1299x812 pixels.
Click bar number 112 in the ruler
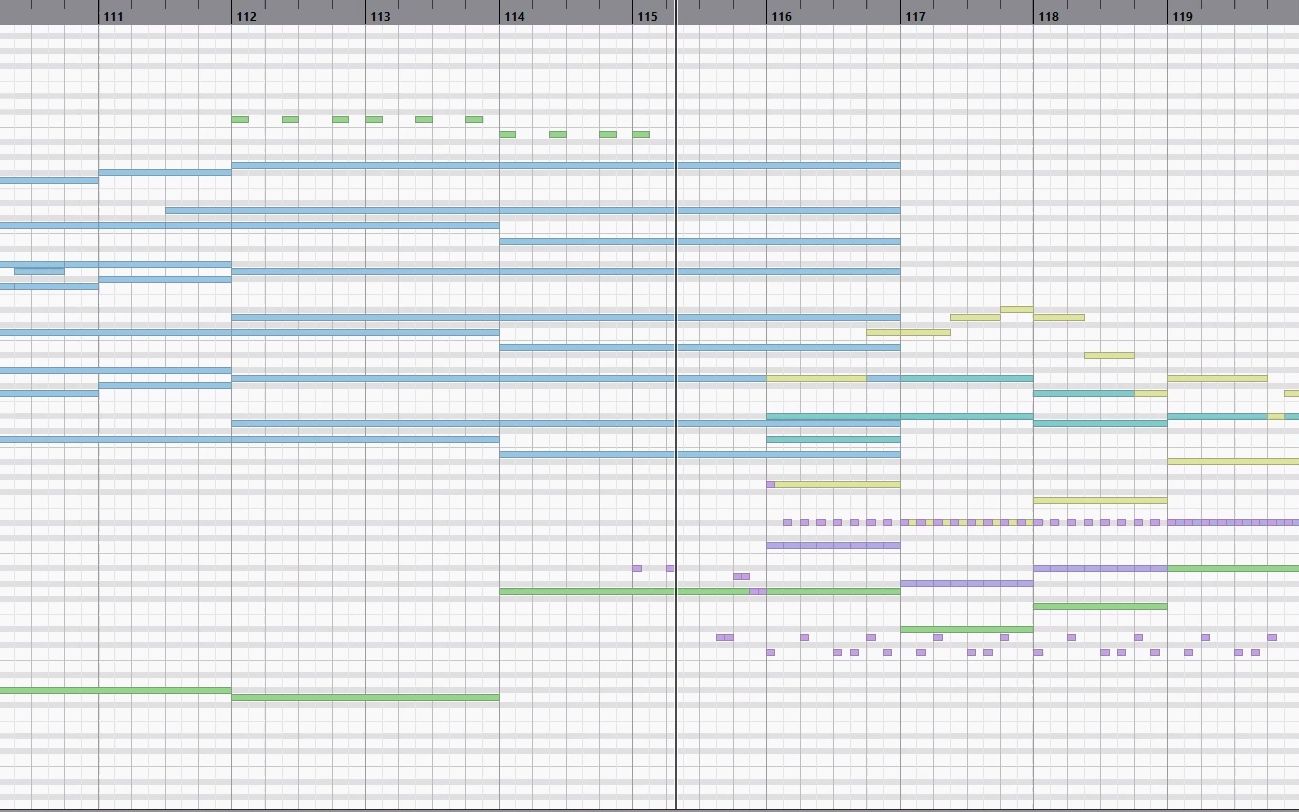pos(246,17)
